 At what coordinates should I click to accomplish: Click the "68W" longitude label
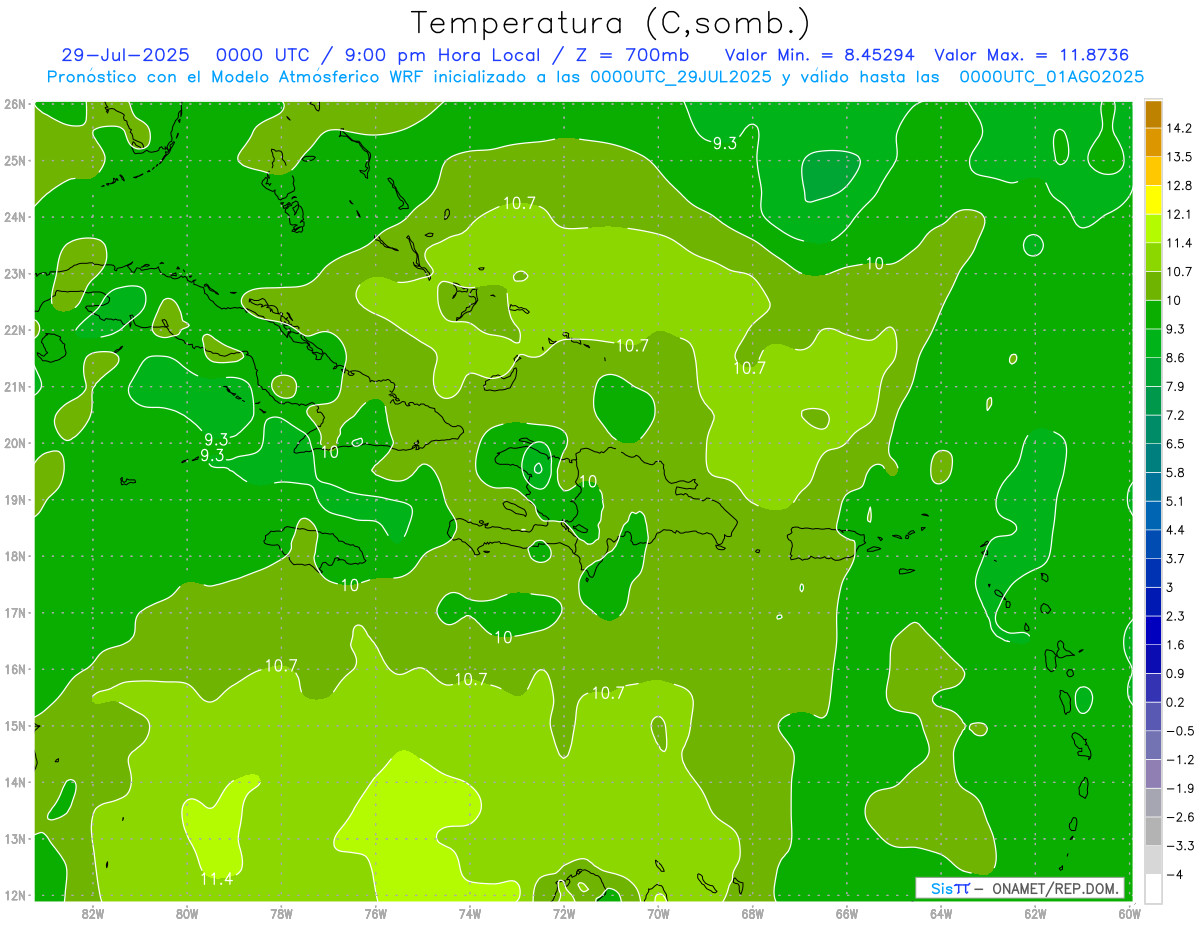click(753, 914)
